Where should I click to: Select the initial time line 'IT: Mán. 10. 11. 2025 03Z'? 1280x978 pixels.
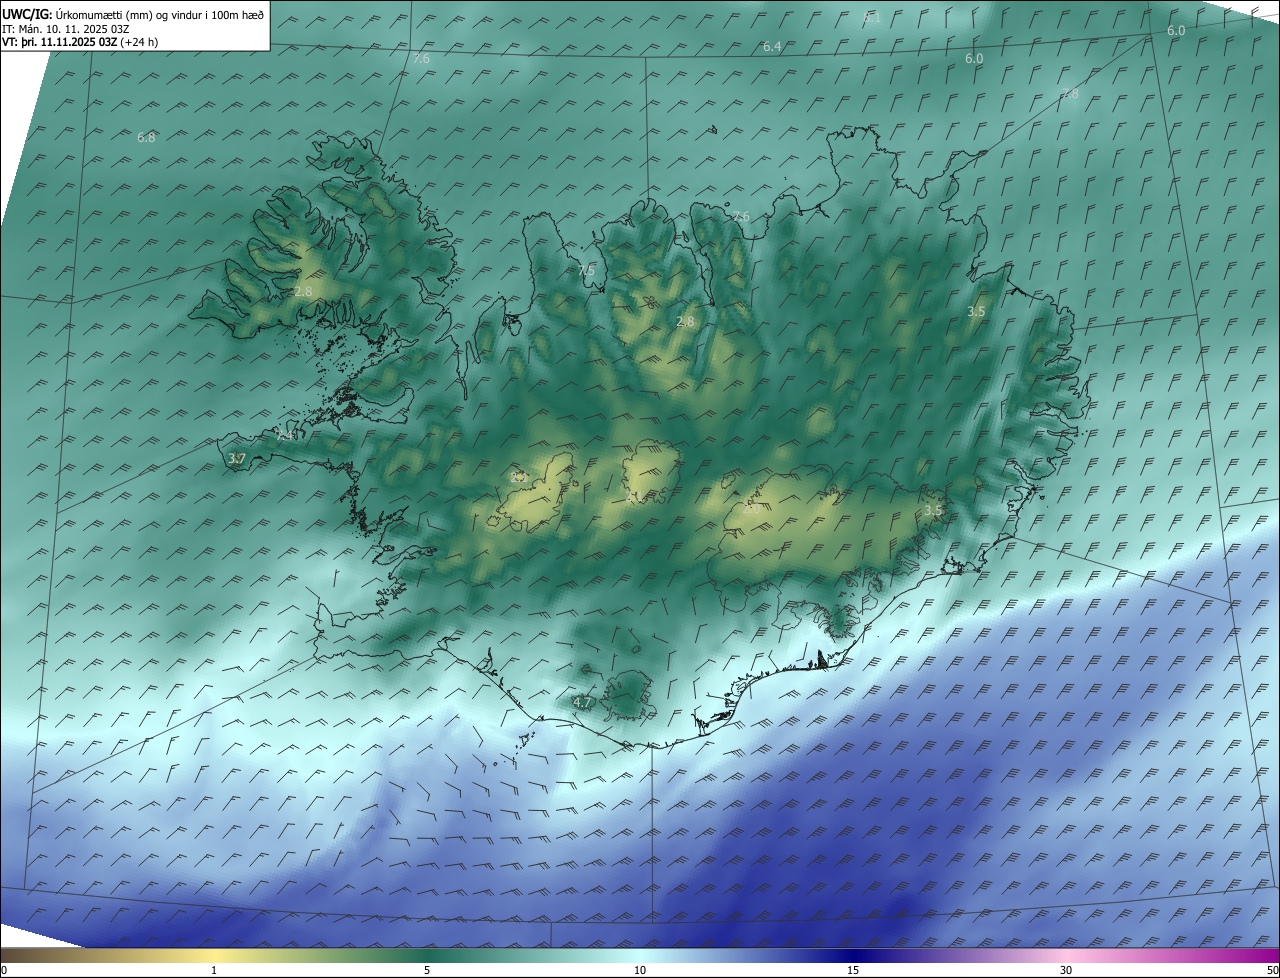64,29
